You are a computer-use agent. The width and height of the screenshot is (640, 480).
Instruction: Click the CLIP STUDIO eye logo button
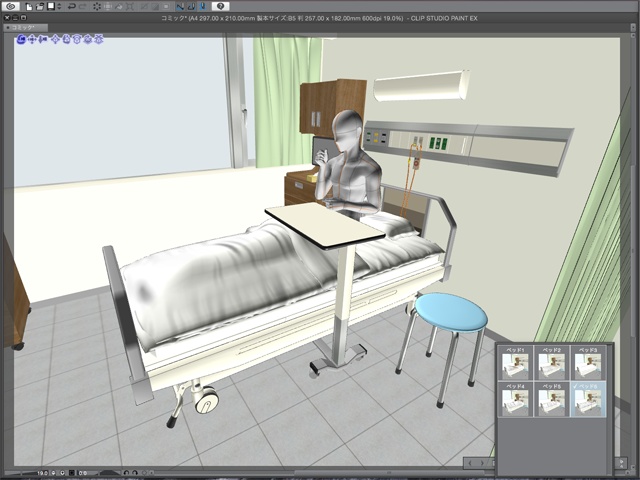[11, 7]
